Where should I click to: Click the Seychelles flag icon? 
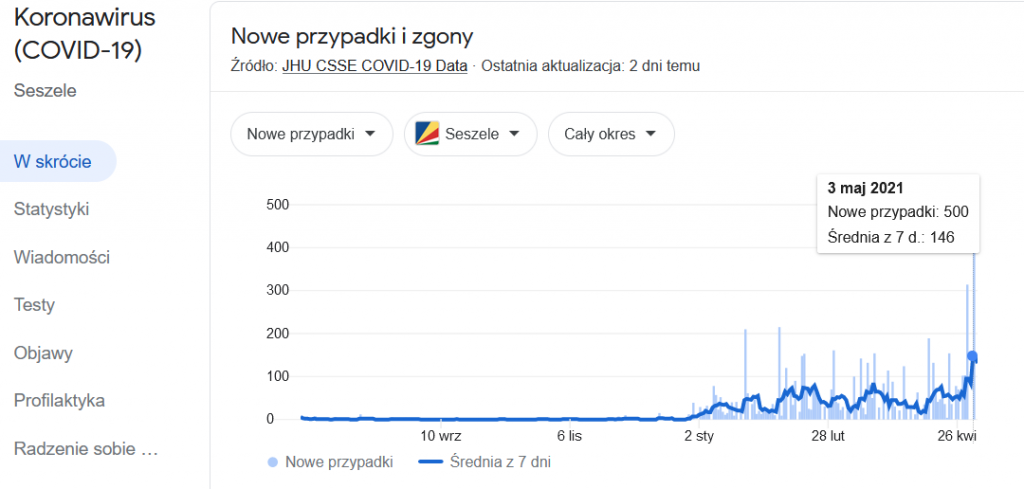pos(426,134)
